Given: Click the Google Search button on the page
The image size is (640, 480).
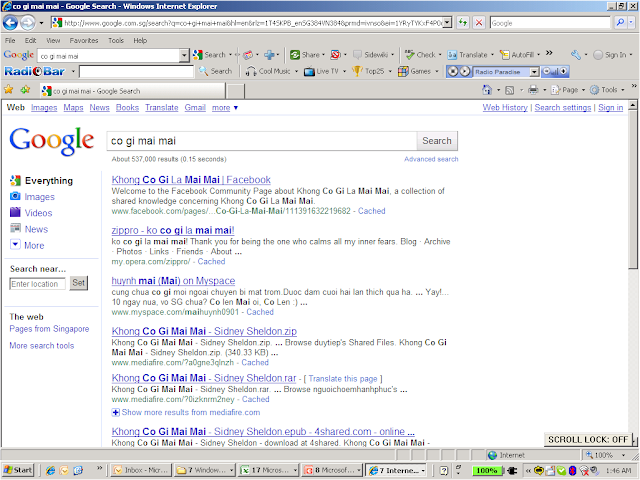Looking at the screenshot, I should pyautogui.click(x=437, y=141).
